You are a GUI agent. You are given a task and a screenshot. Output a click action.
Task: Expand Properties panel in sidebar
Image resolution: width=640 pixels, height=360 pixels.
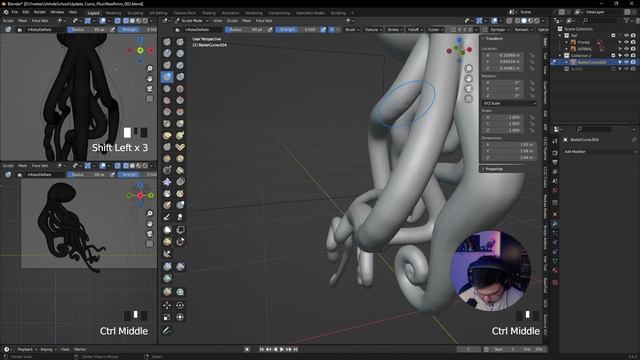click(x=493, y=169)
